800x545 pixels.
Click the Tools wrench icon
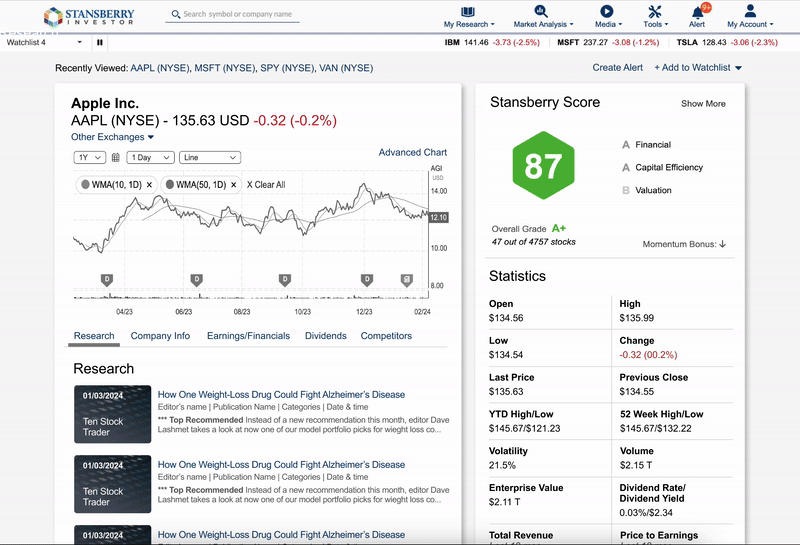[x=655, y=11]
